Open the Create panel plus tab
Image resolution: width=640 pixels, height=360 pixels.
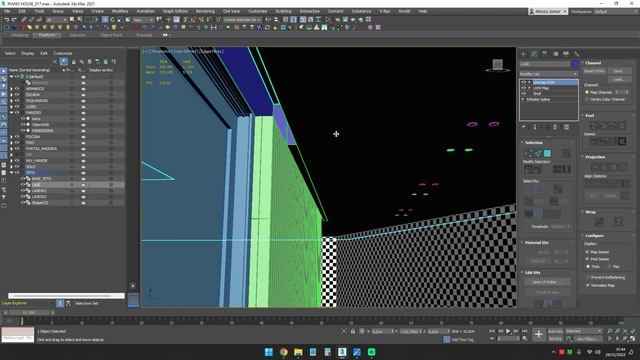point(524,54)
